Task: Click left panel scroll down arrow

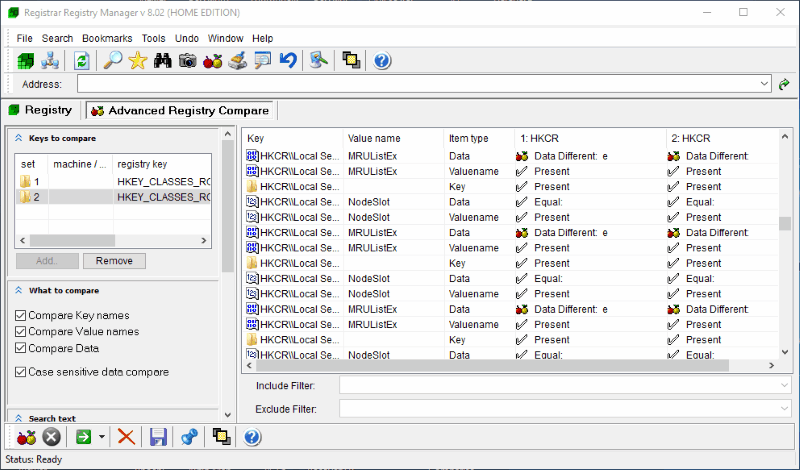Action: pyautogui.click(x=228, y=415)
